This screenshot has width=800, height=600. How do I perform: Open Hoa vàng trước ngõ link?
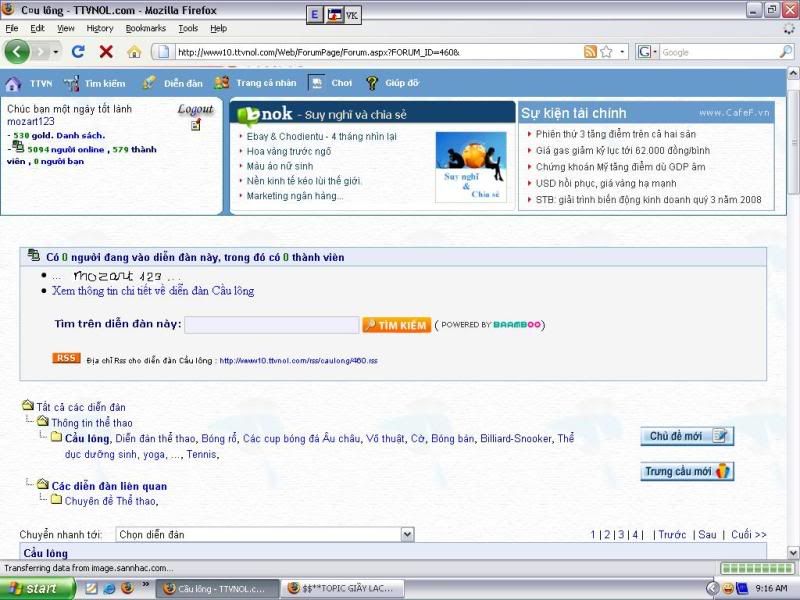point(289,151)
